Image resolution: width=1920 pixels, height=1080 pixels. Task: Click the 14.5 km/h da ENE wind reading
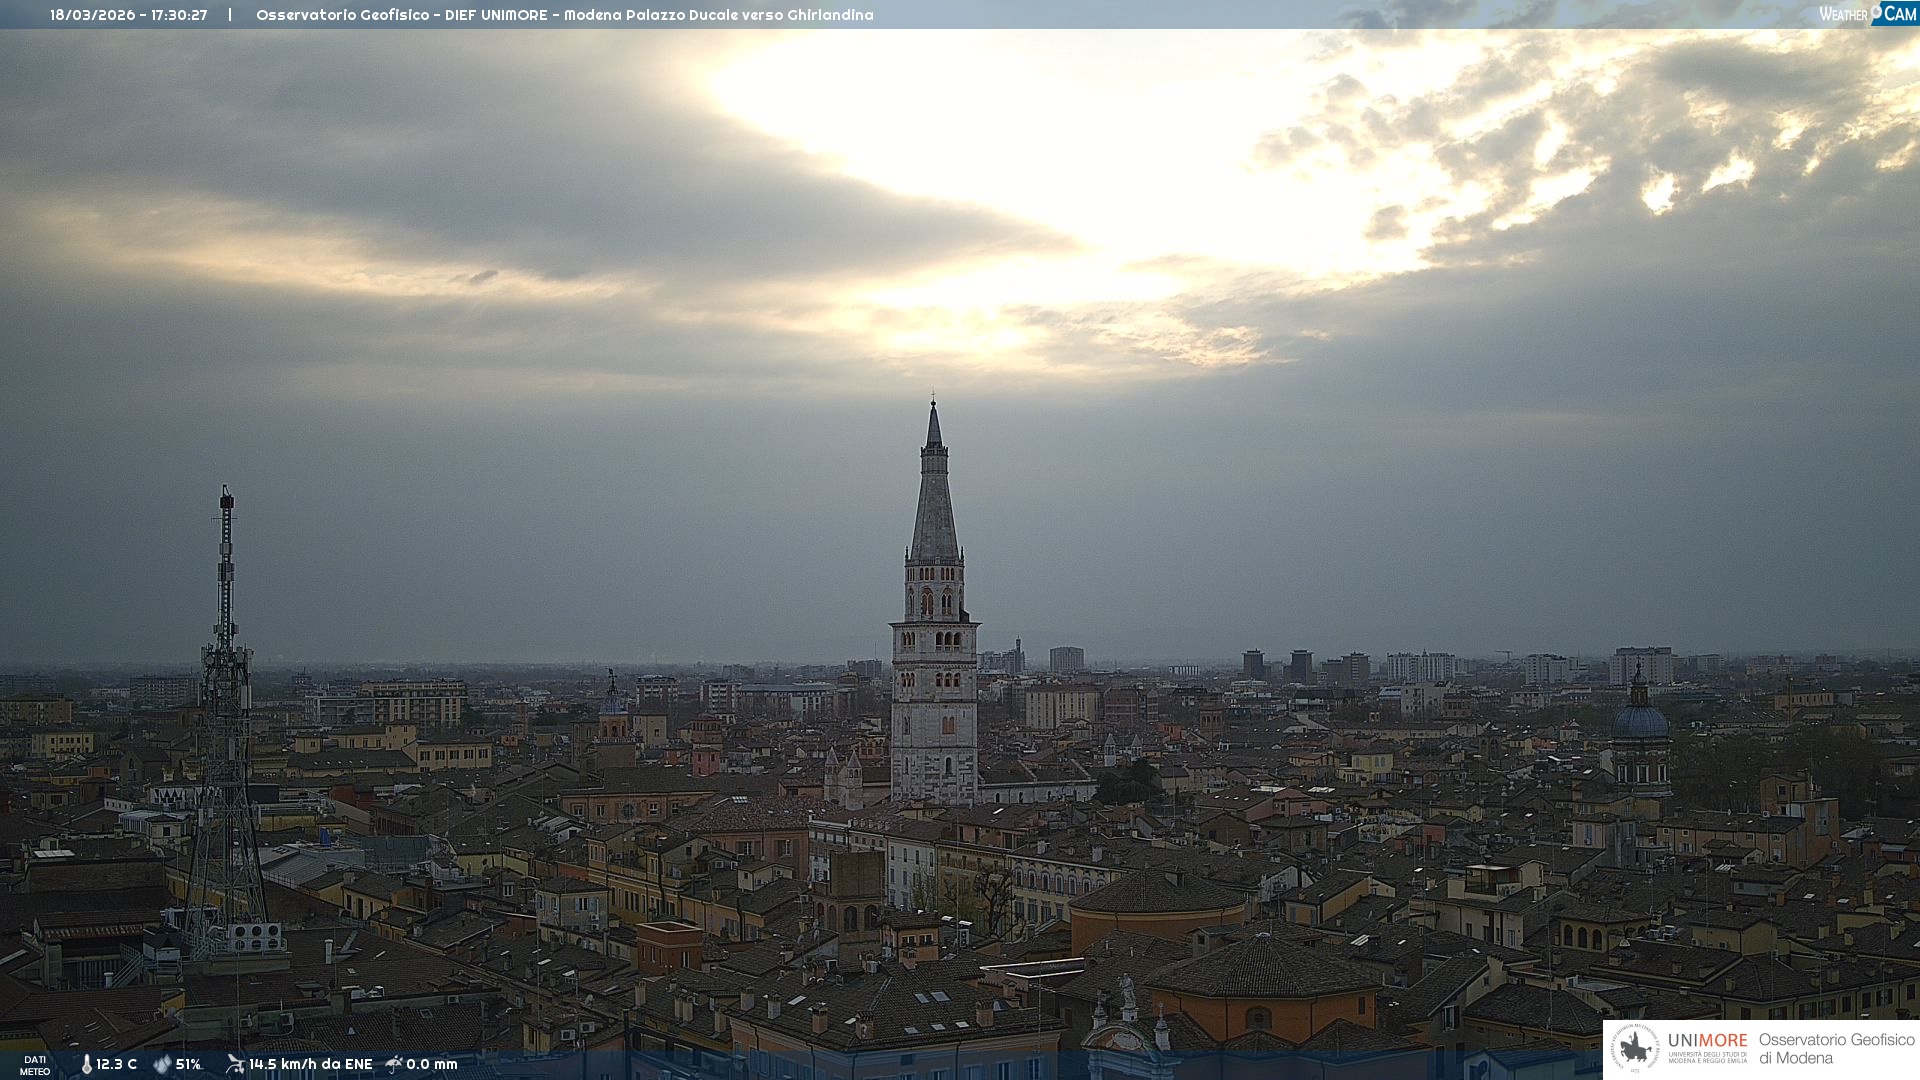pos(310,1064)
